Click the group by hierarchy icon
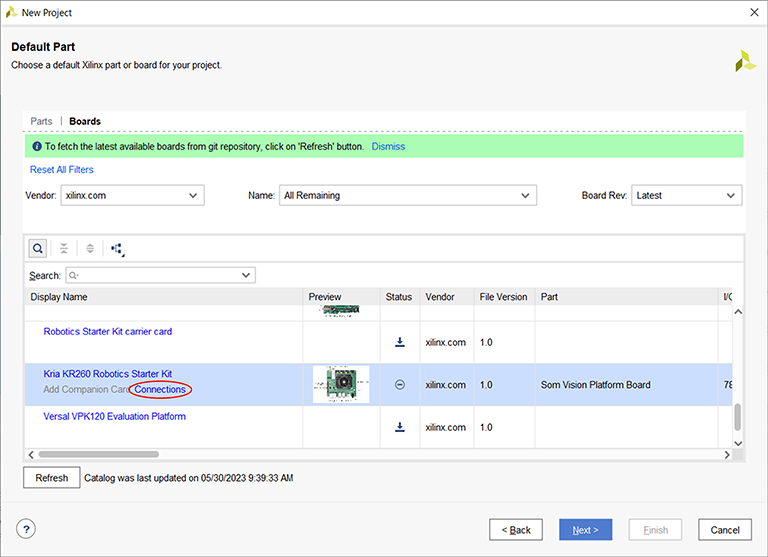Image resolution: width=768 pixels, height=557 pixels. (x=117, y=249)
